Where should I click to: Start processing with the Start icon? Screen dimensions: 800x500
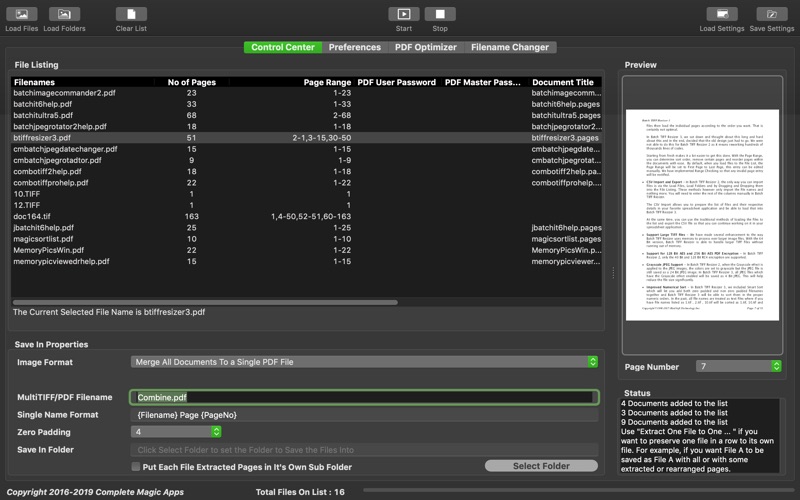click(404, 14)
